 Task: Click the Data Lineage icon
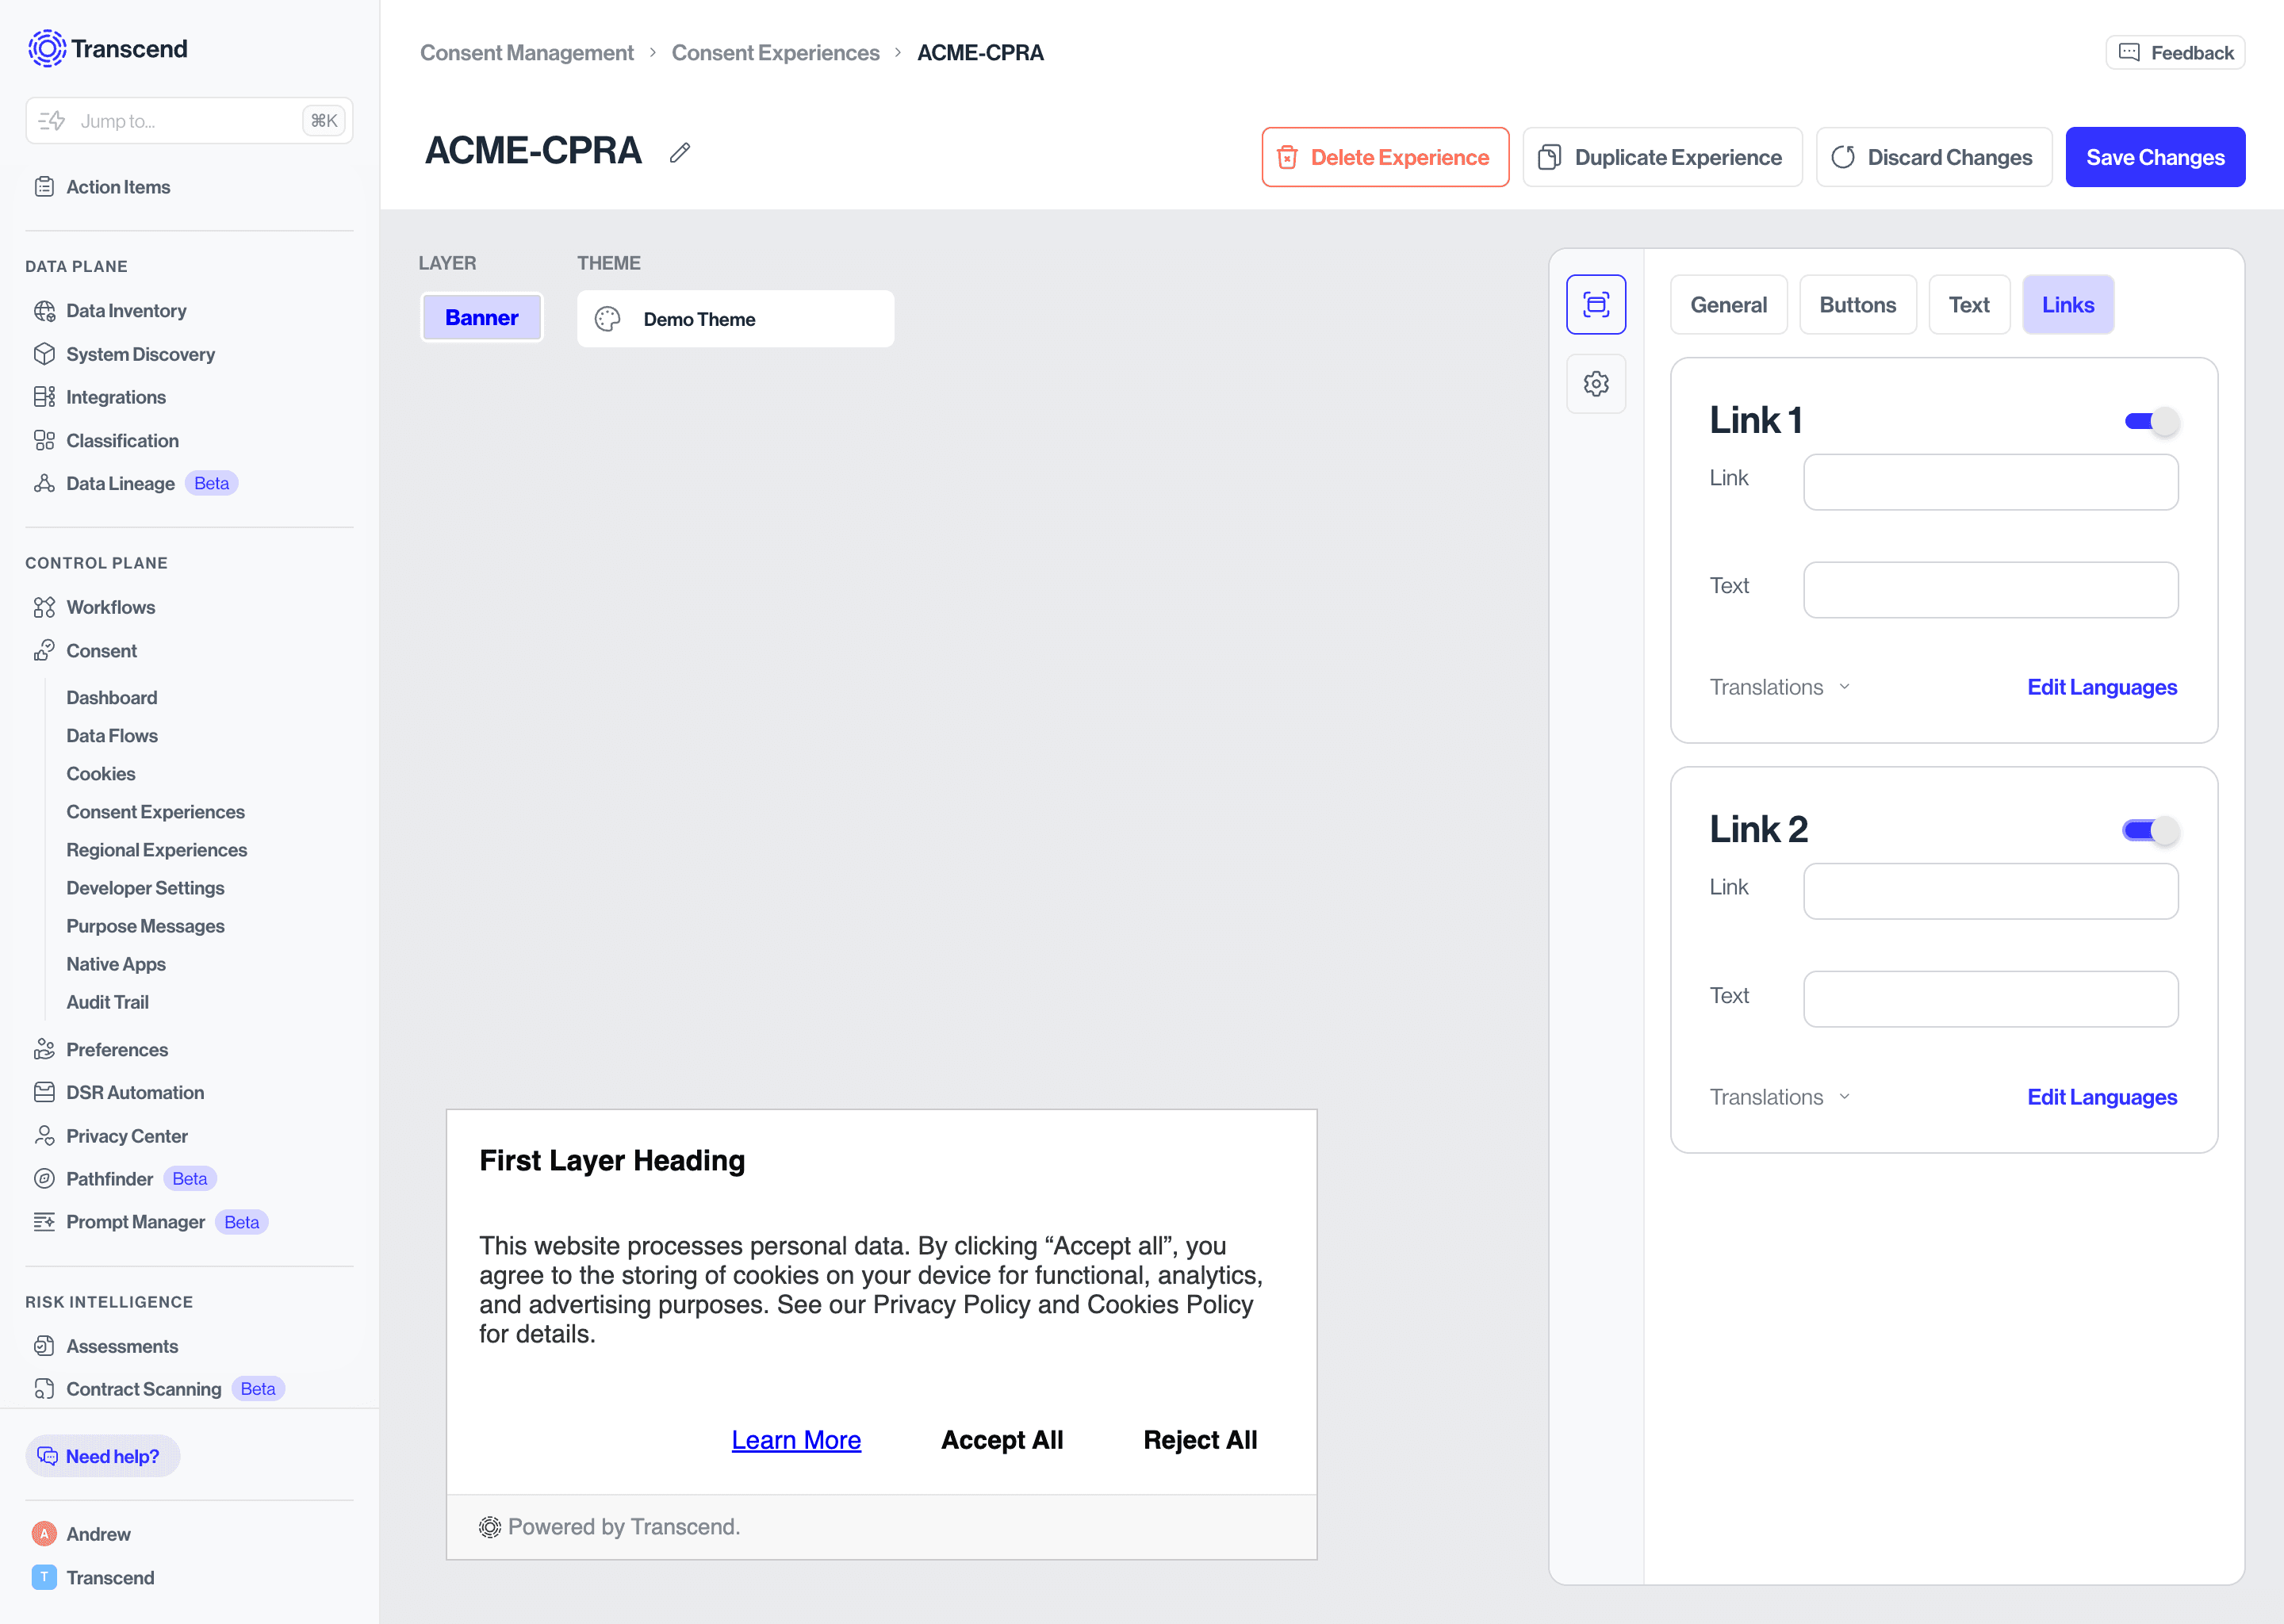tap(44, 484)
